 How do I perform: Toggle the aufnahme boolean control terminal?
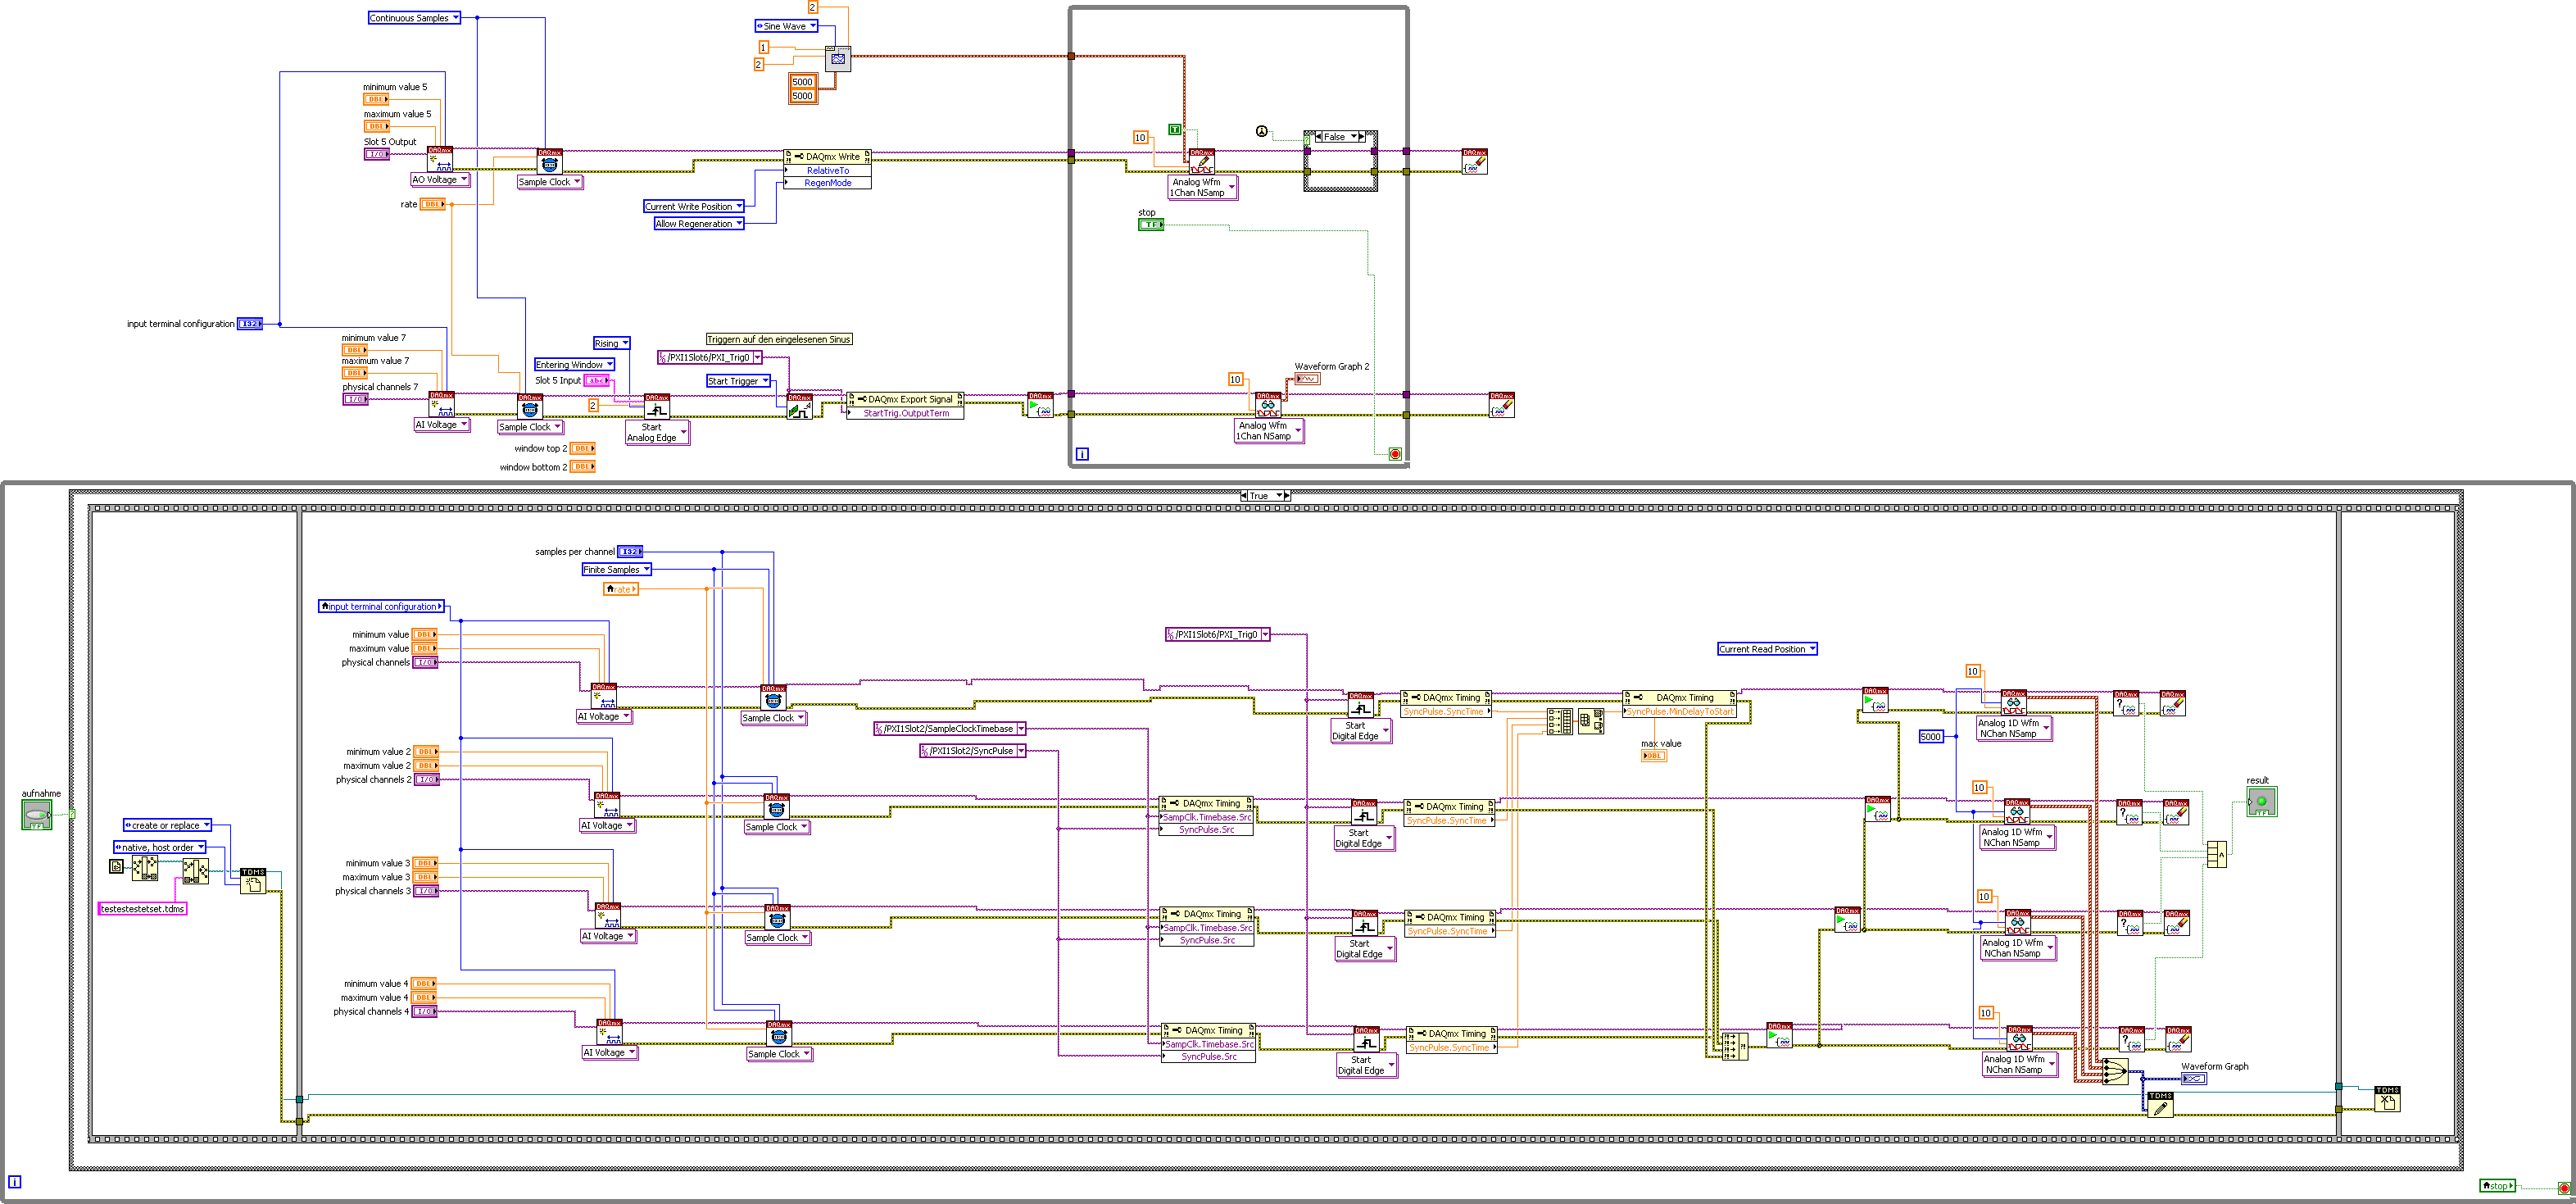coord(37,815)
